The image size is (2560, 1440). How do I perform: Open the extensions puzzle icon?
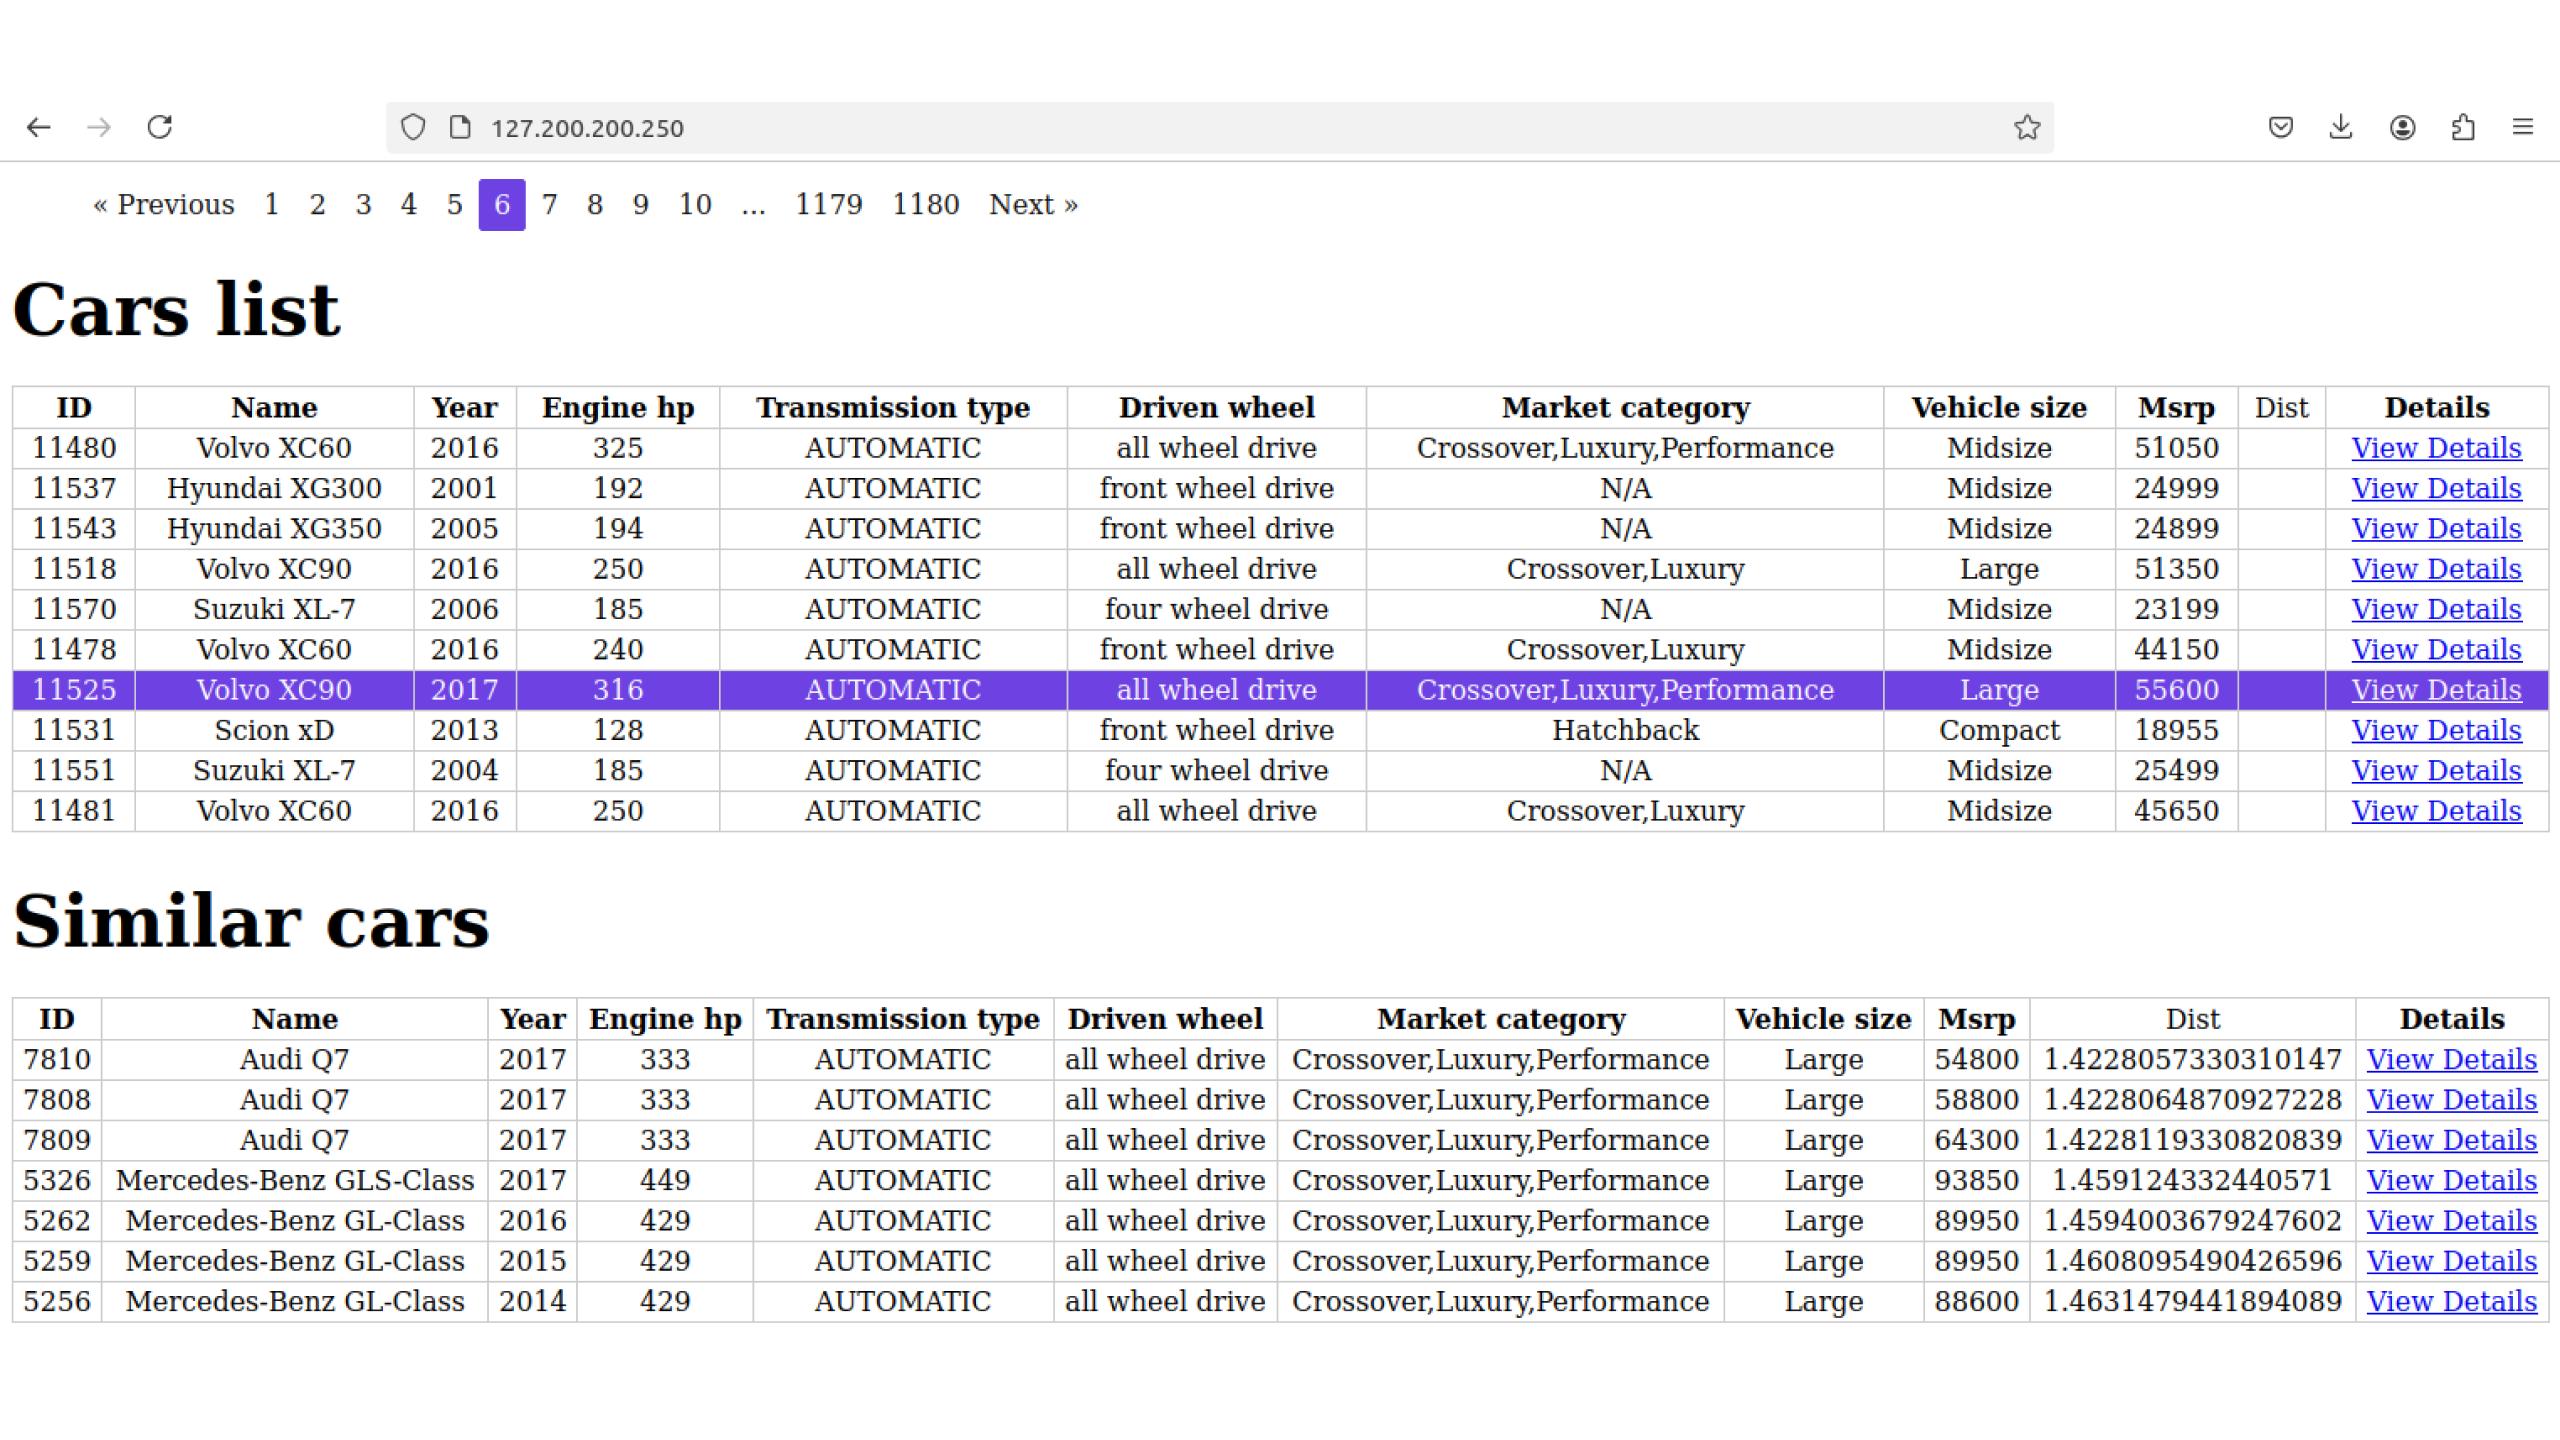pyautogui.click(x=2463, y=127)
